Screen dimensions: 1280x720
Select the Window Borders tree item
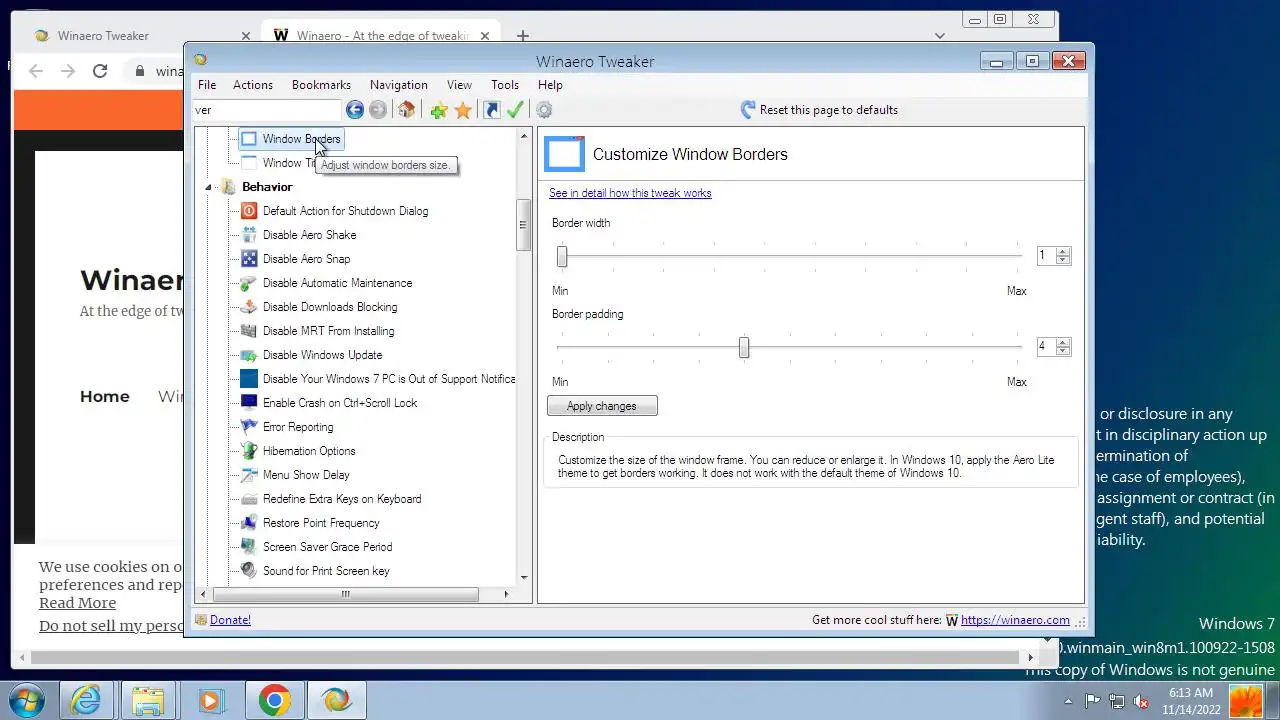(292, 139)
